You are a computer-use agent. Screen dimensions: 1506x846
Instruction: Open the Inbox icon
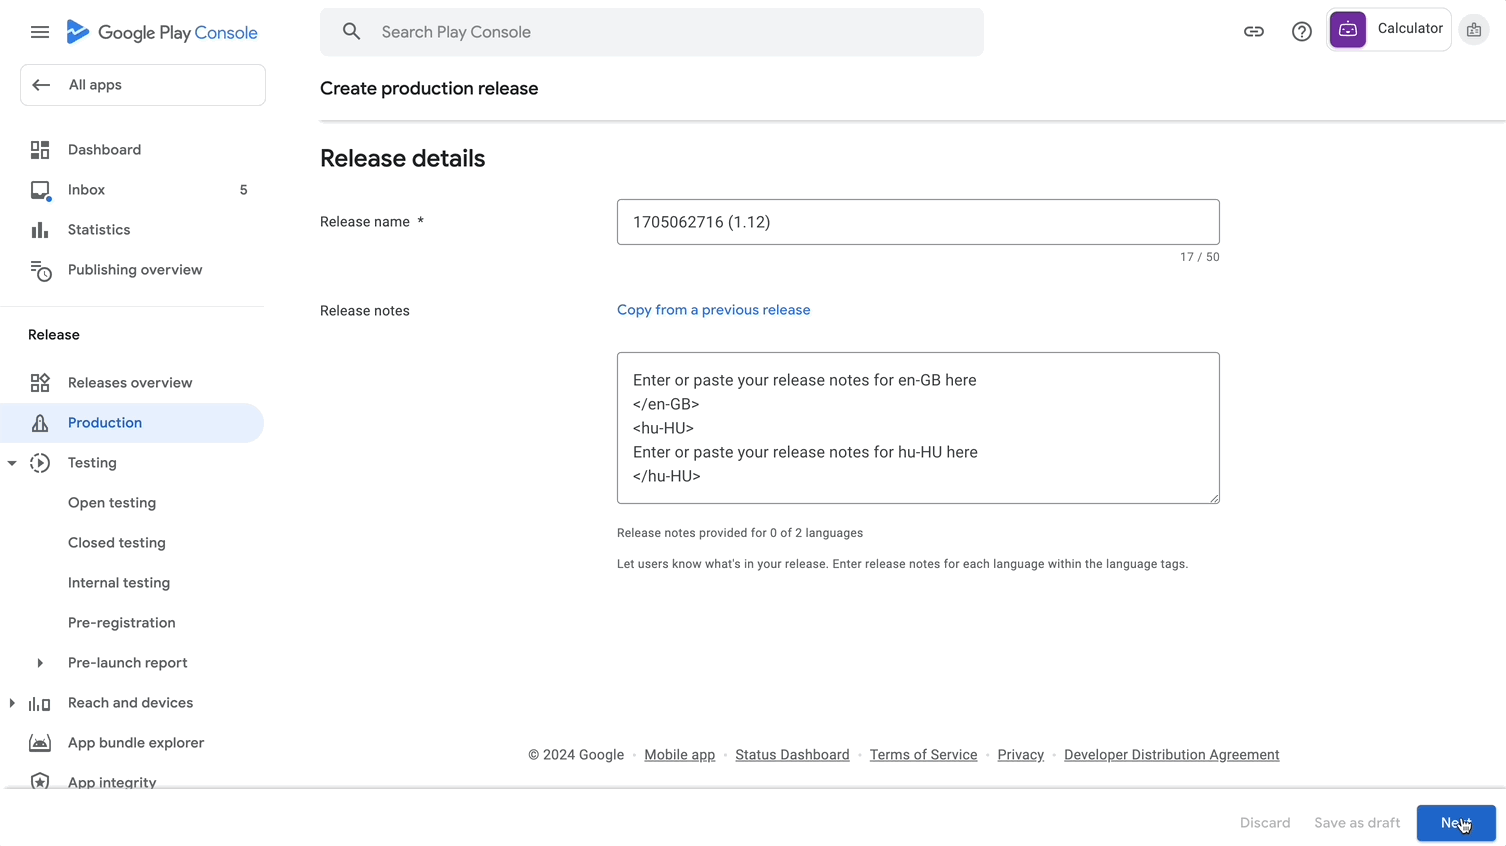pyautogui.click(x=39, y=189)
